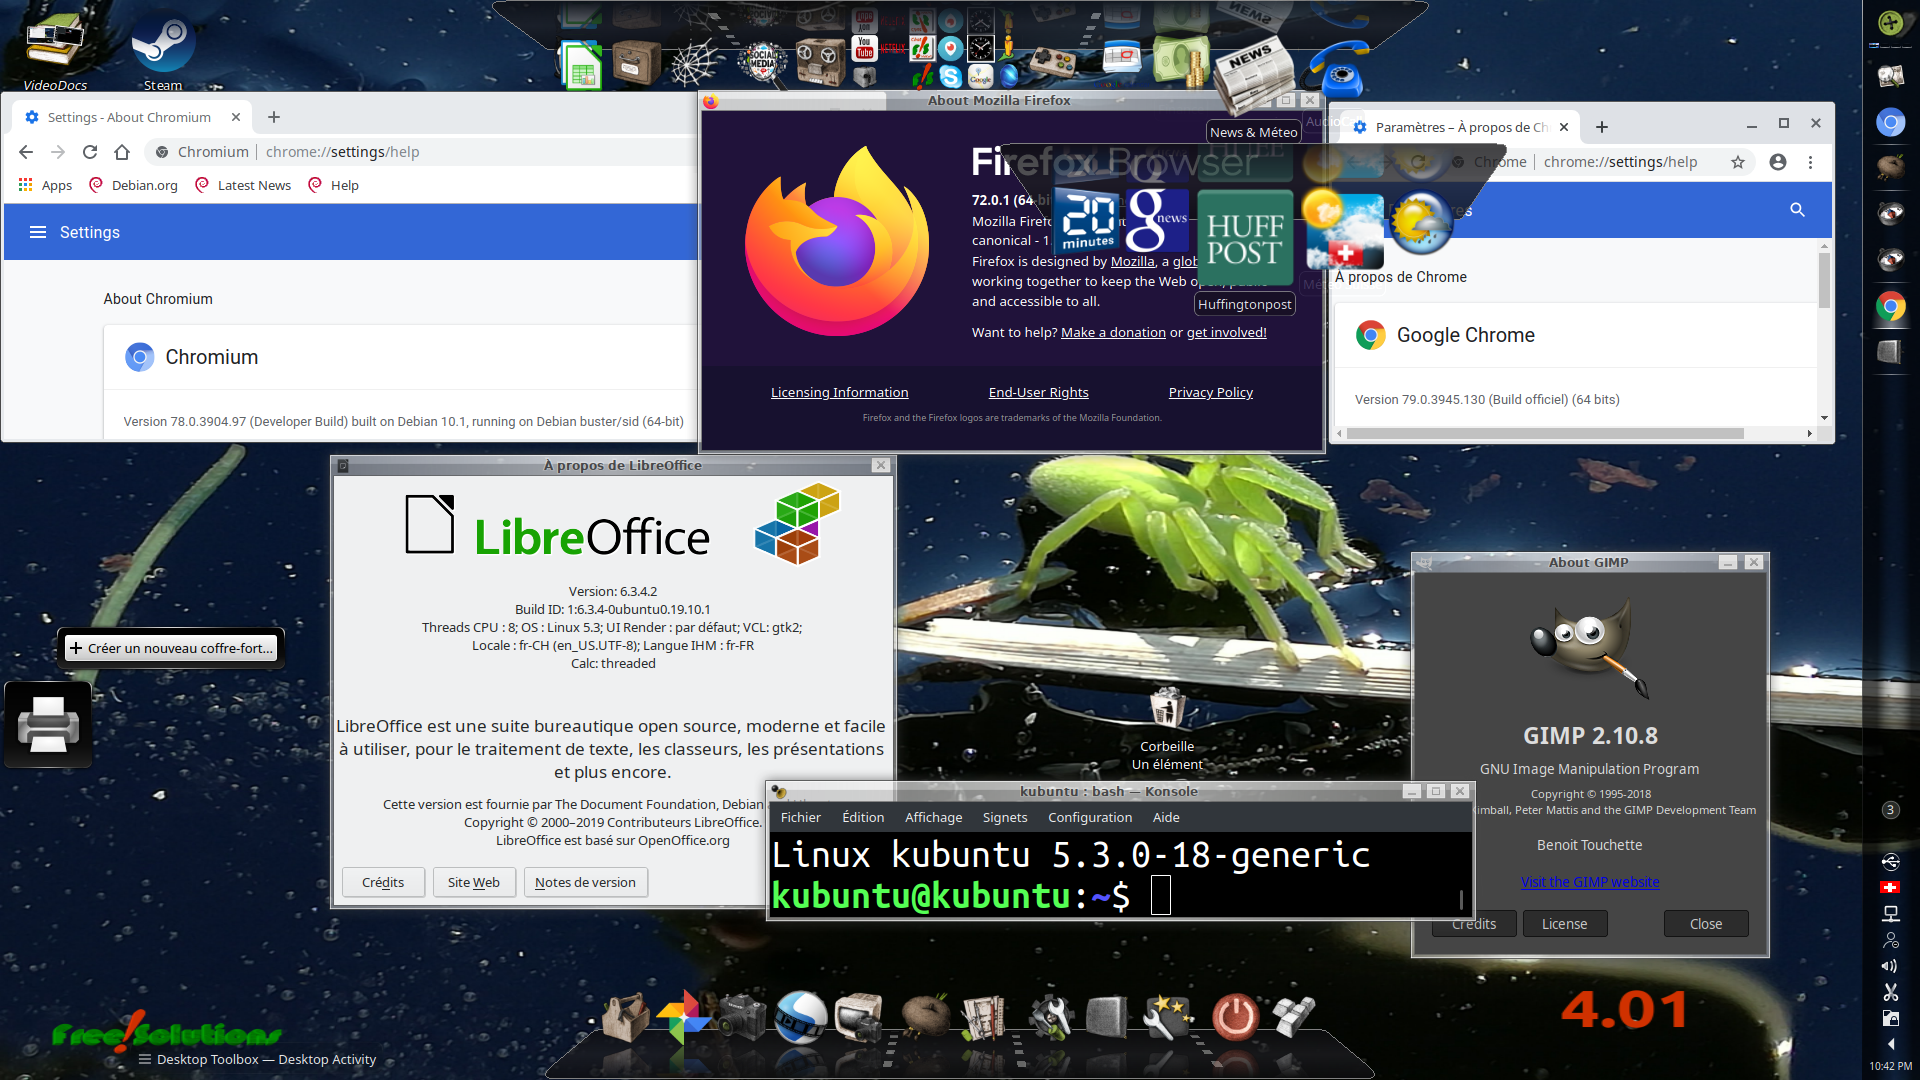
Task: Click Notes de version button
Action: click(585, 882)
